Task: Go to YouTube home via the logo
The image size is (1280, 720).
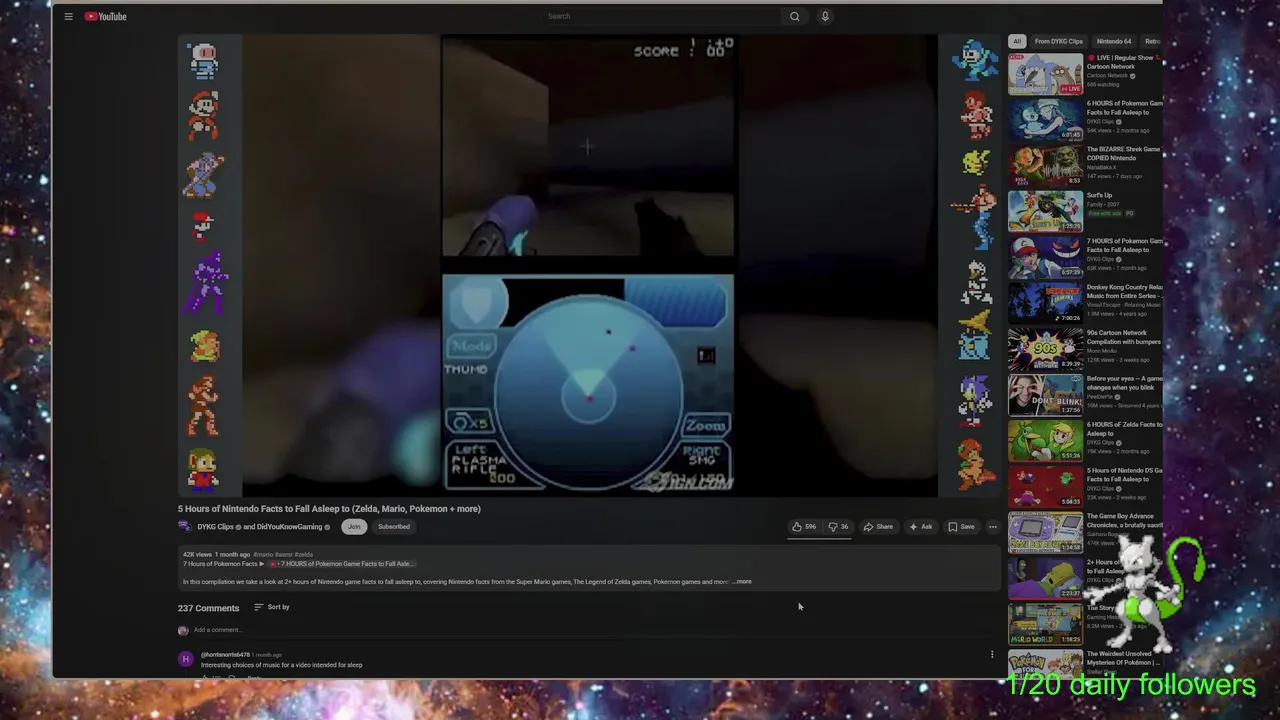Action: click(105, 16)
